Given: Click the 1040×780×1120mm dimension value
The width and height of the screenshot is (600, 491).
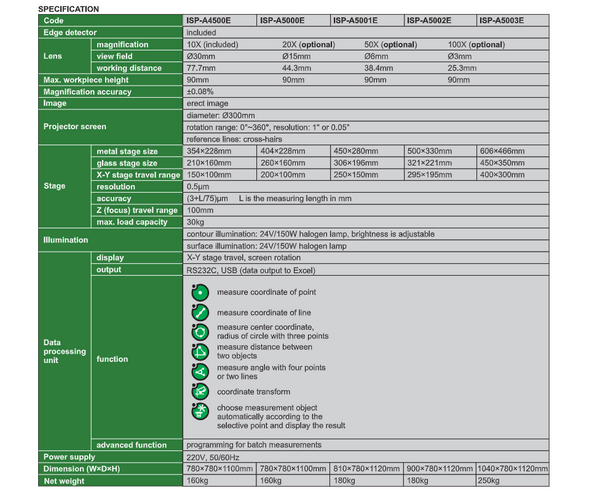Looking at the screenshot, I should (x=512, y=469).
